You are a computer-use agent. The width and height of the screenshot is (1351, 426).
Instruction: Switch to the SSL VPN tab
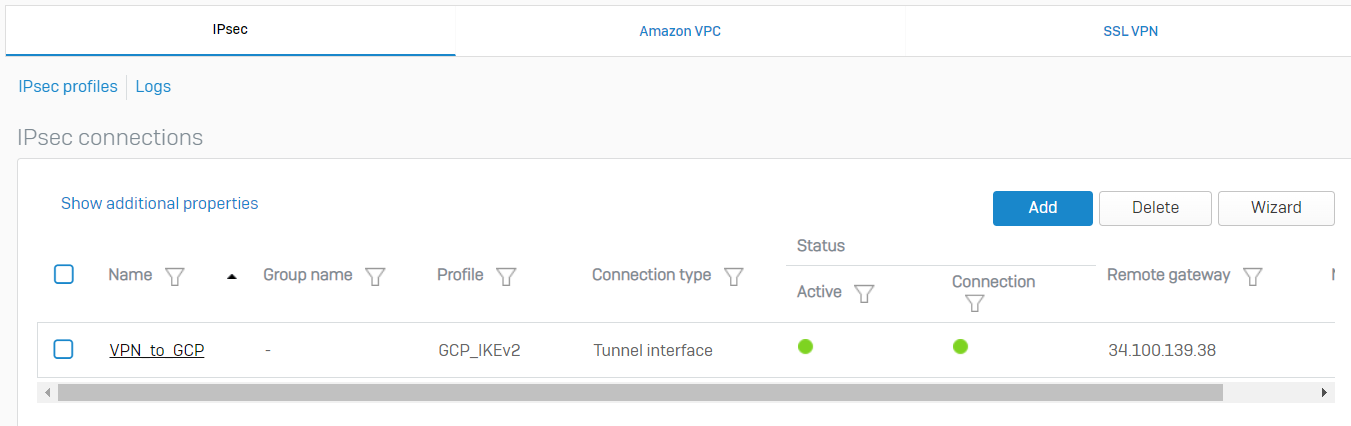[1129, 31]
